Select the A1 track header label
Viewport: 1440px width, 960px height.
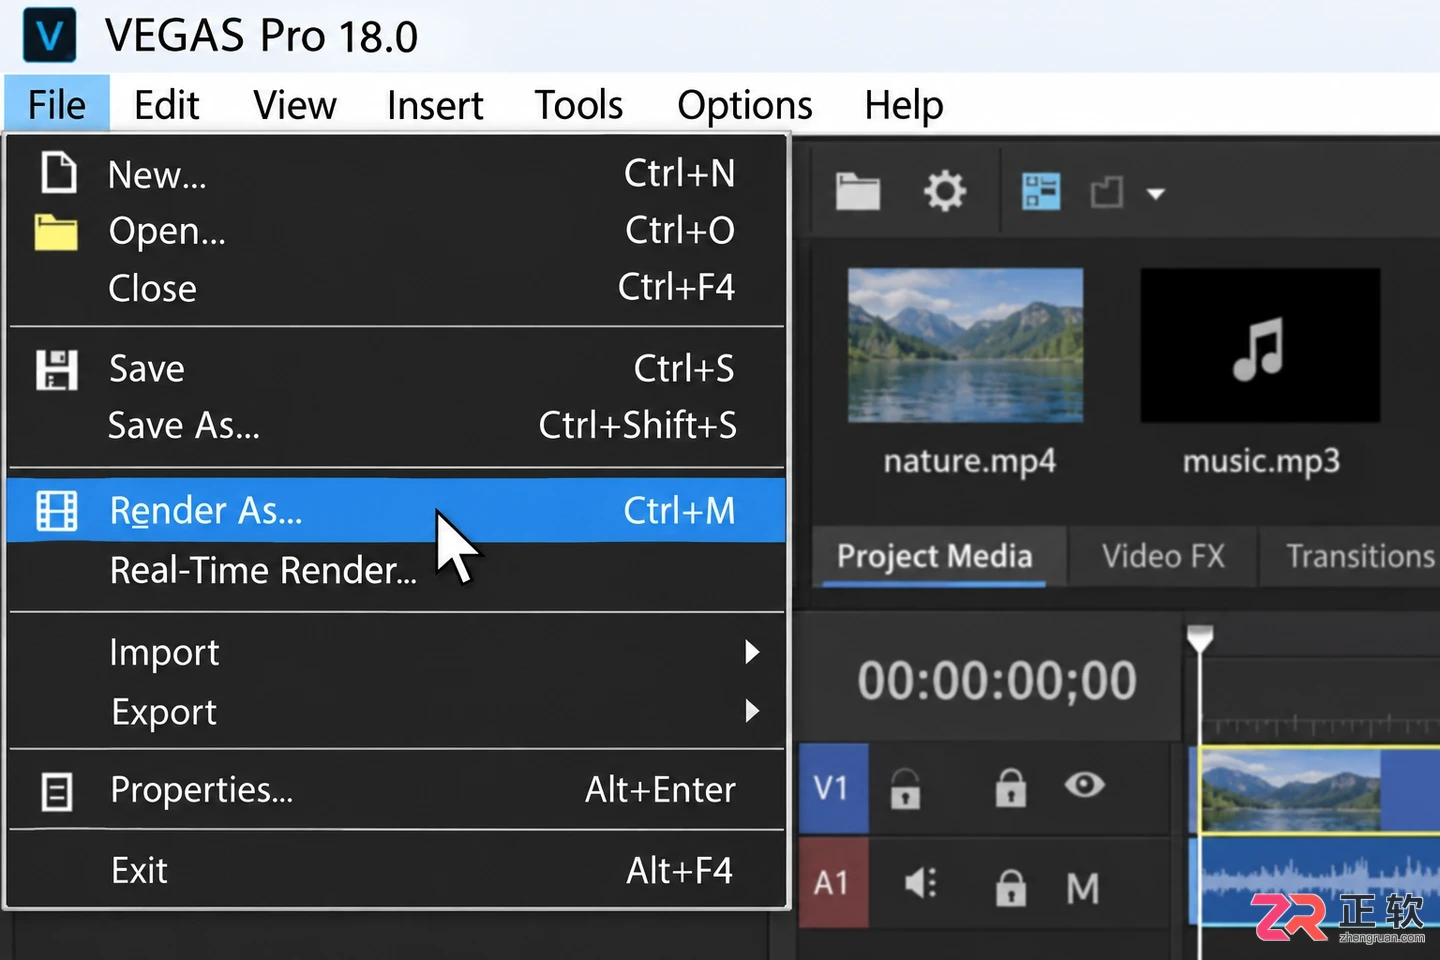point(833,883)
